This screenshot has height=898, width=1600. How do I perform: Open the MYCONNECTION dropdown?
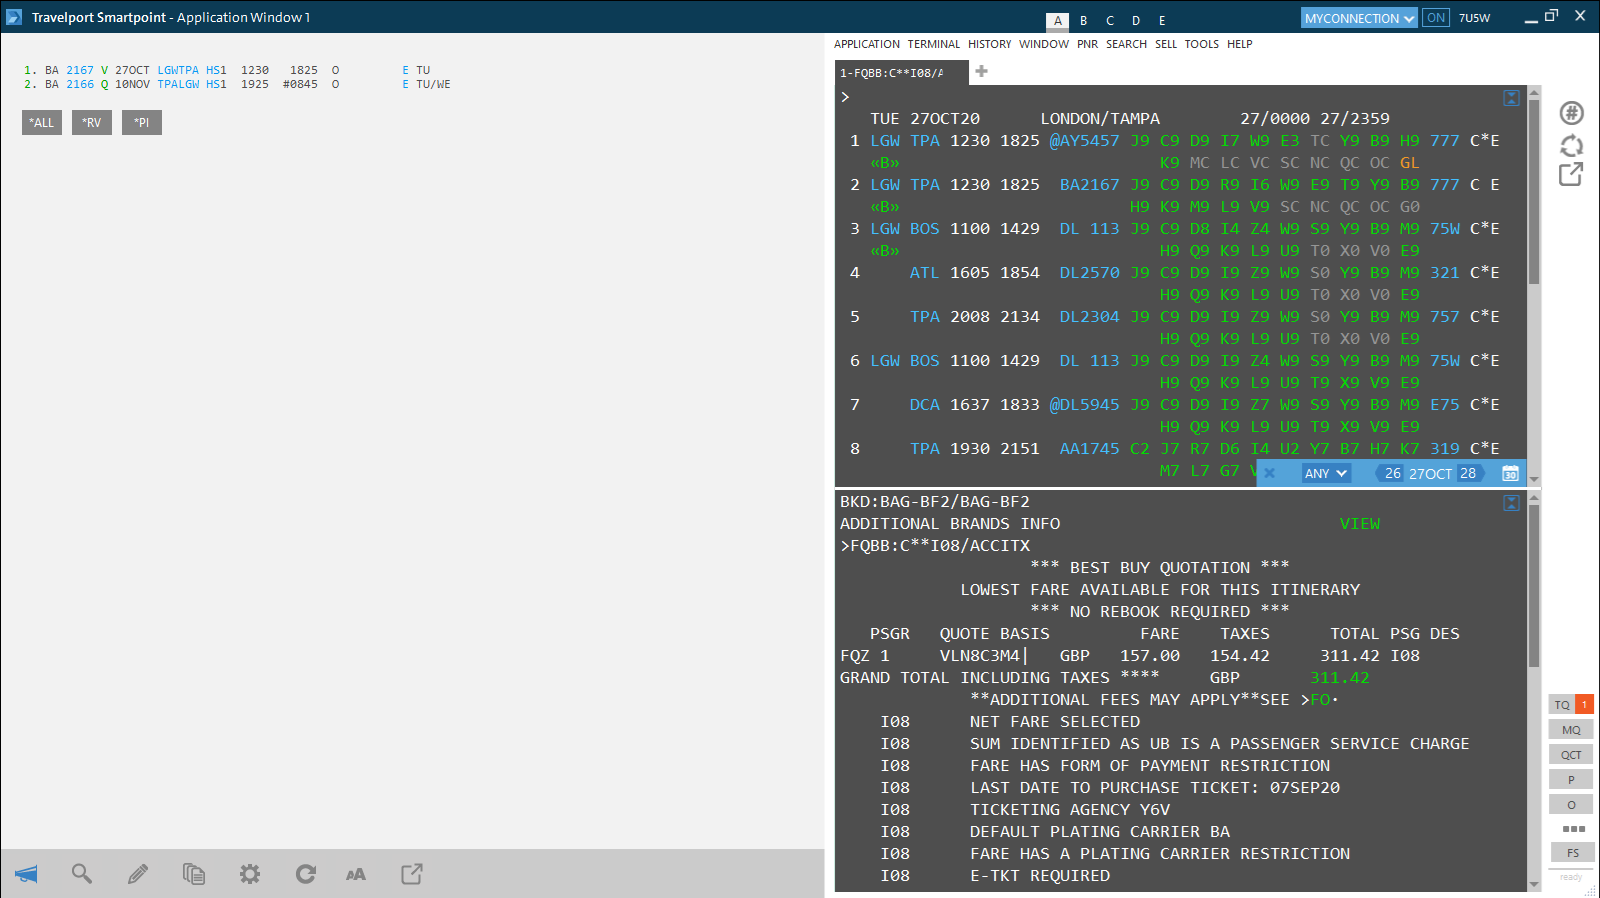click(x=1359, y=18)
